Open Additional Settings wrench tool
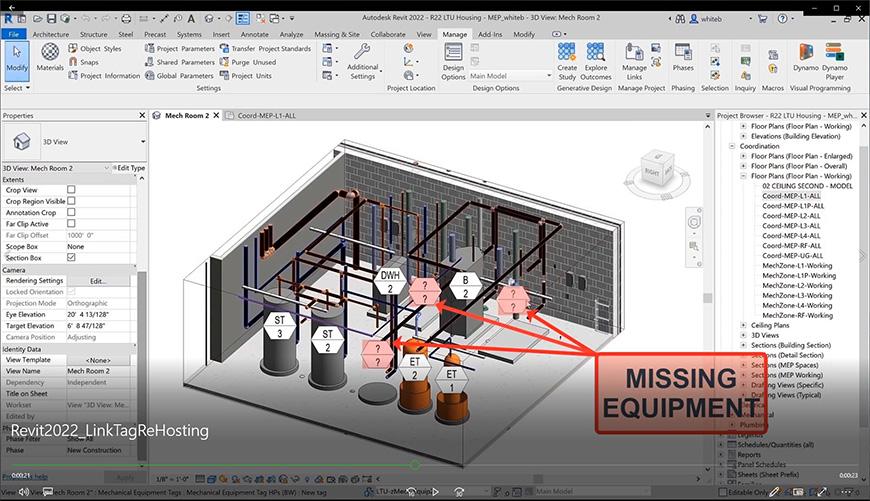Image resolution: width=870 pixels, height=501 pixels. click(x=362, y=61)
